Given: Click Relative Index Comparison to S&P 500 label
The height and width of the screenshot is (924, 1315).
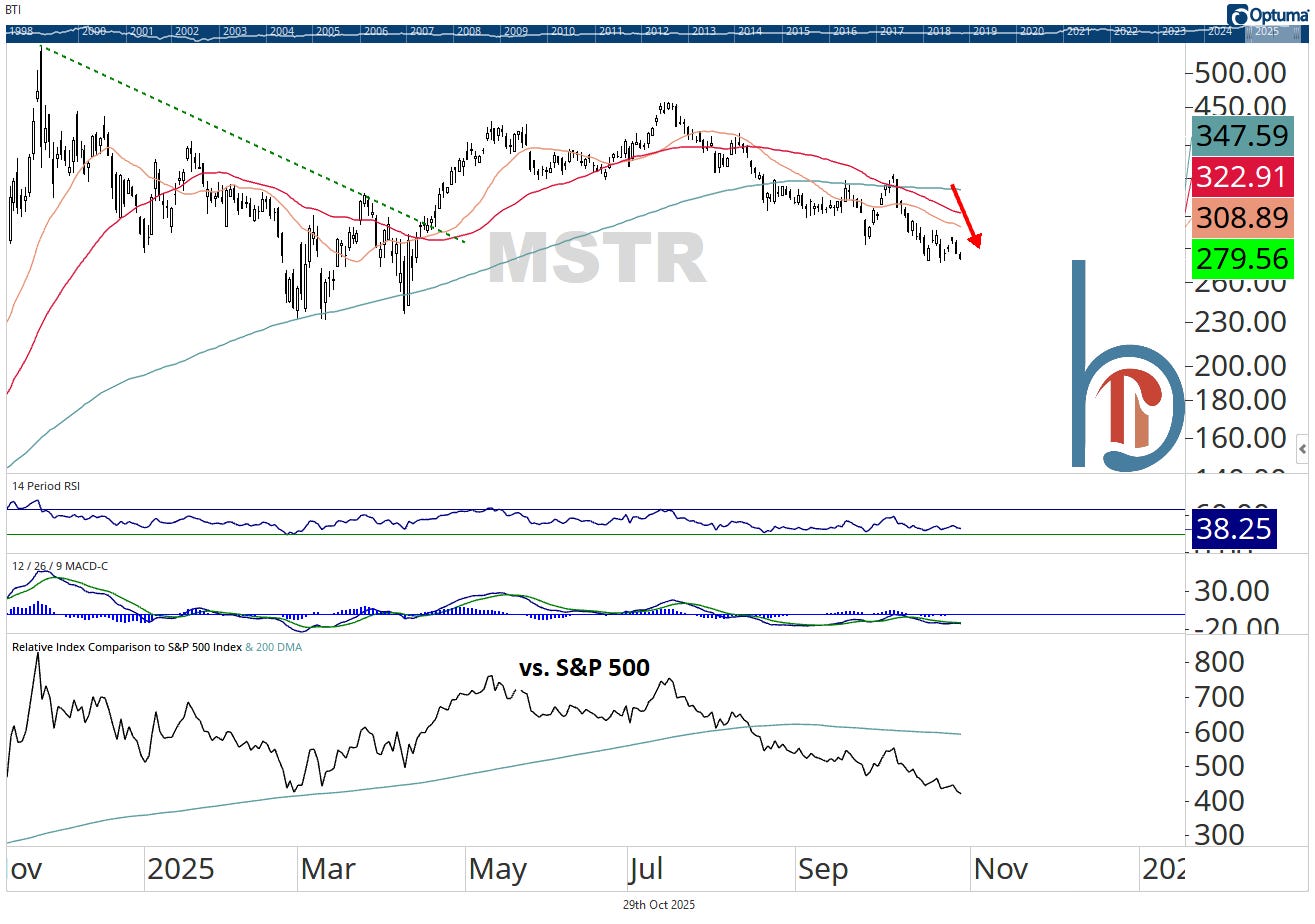Looking at the screenshot, I should (x=127, y=647).
